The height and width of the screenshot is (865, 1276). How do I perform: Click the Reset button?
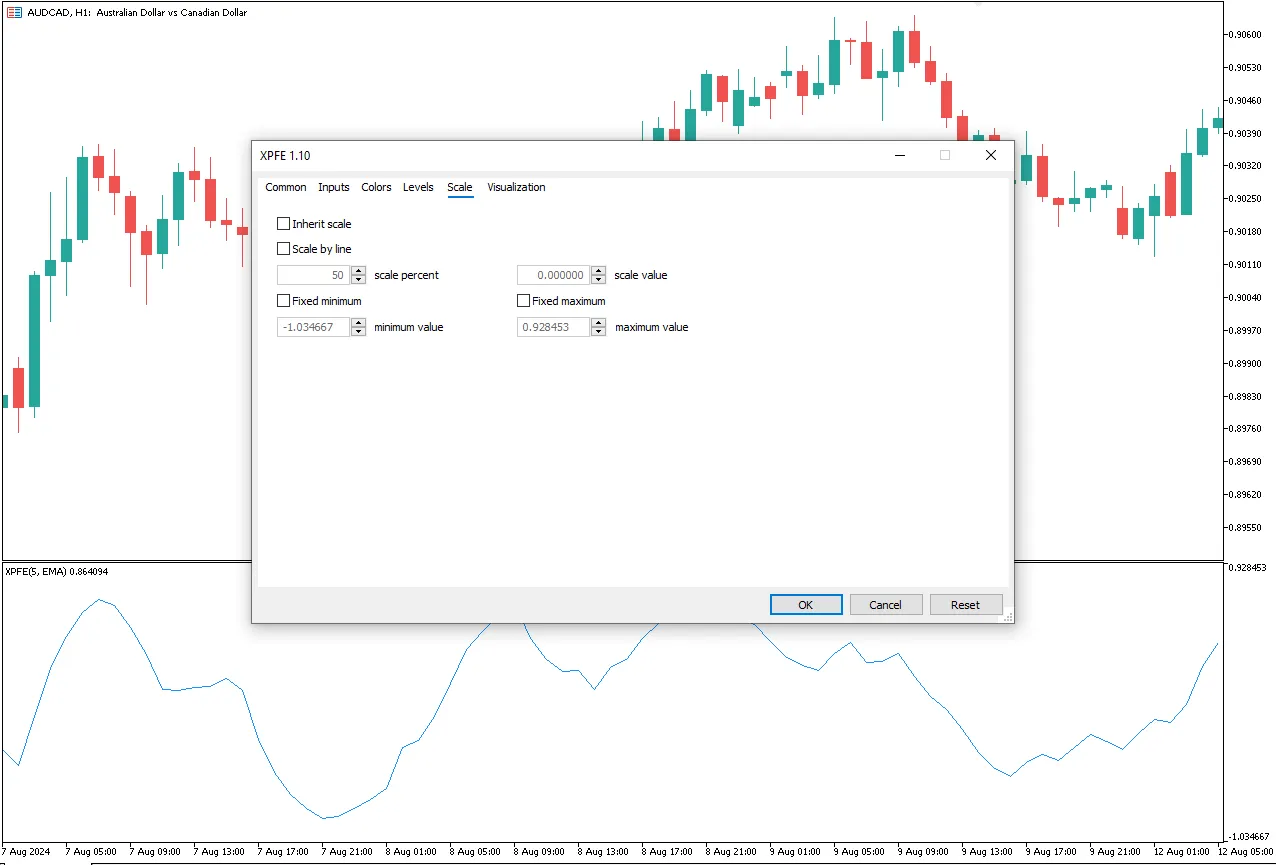pyautogui.click(x=965, y=605)
